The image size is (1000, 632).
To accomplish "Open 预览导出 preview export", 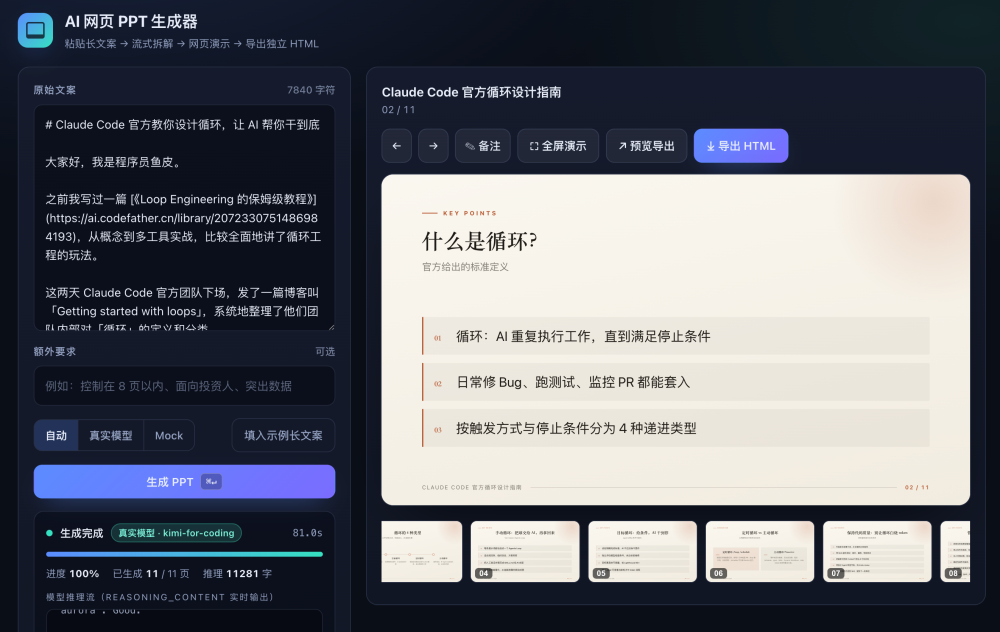I will [646, 146].
